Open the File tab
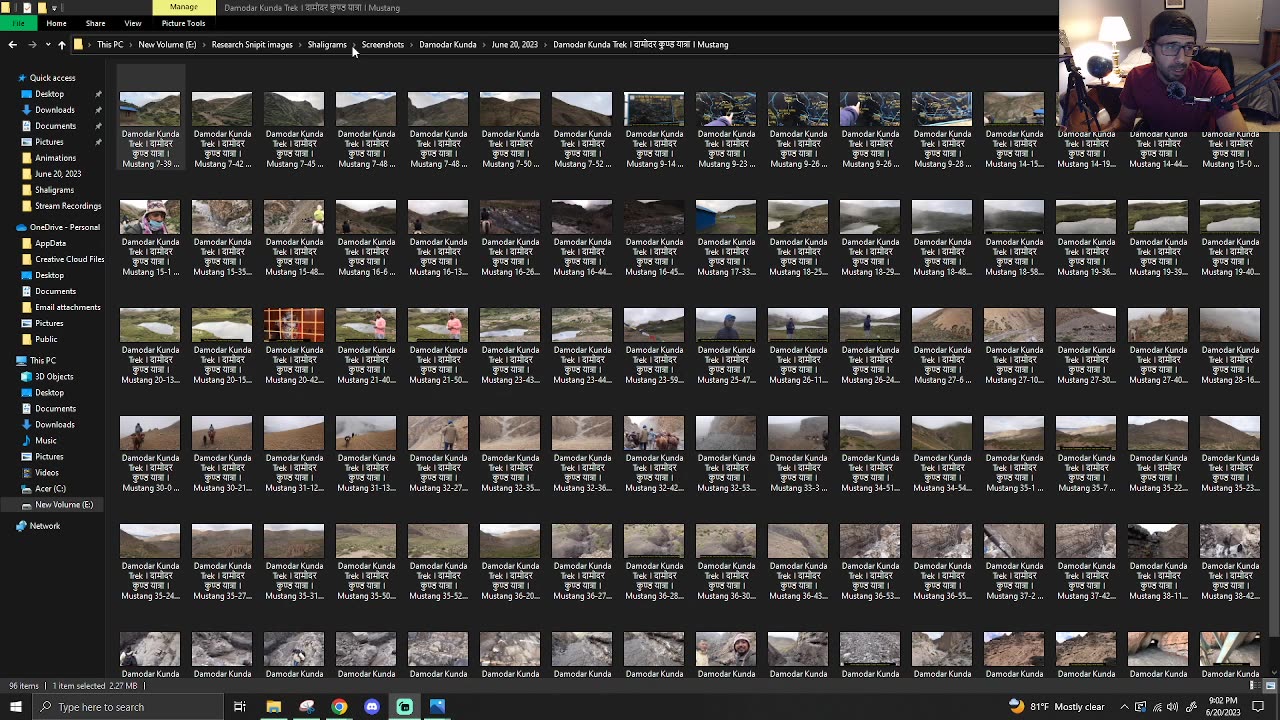 click(x=18, y=23)
